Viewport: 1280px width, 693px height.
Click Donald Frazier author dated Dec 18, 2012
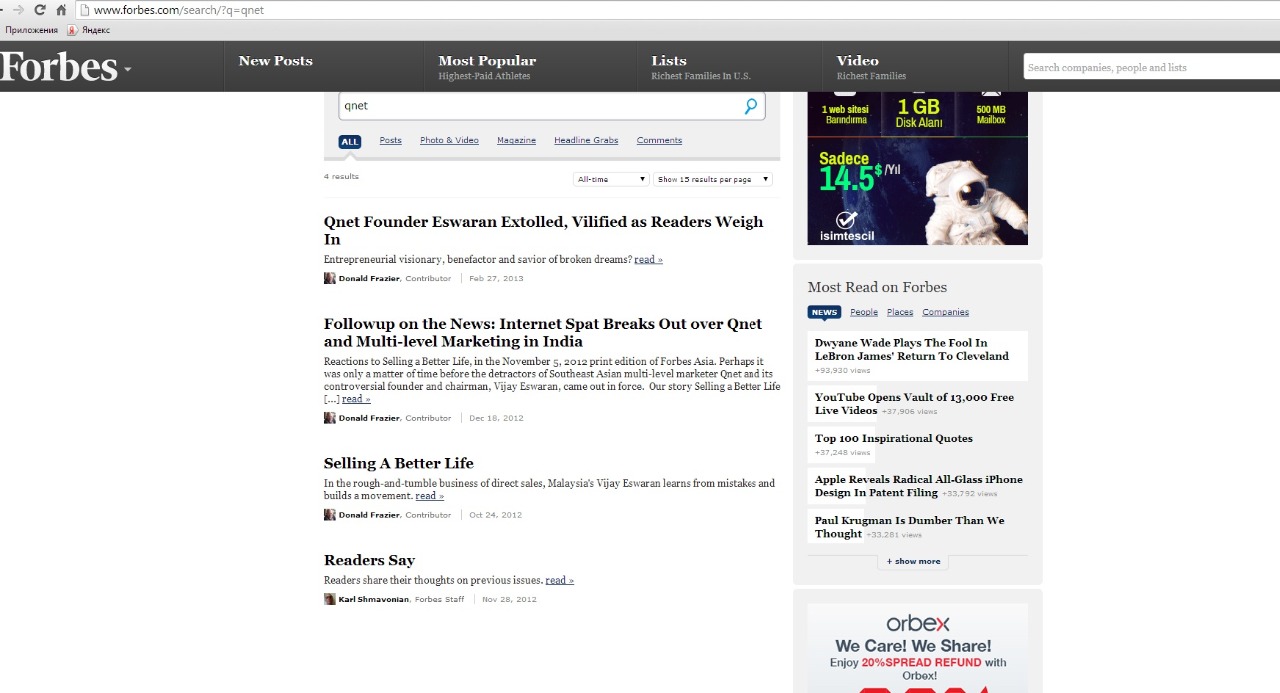(369, 418)
